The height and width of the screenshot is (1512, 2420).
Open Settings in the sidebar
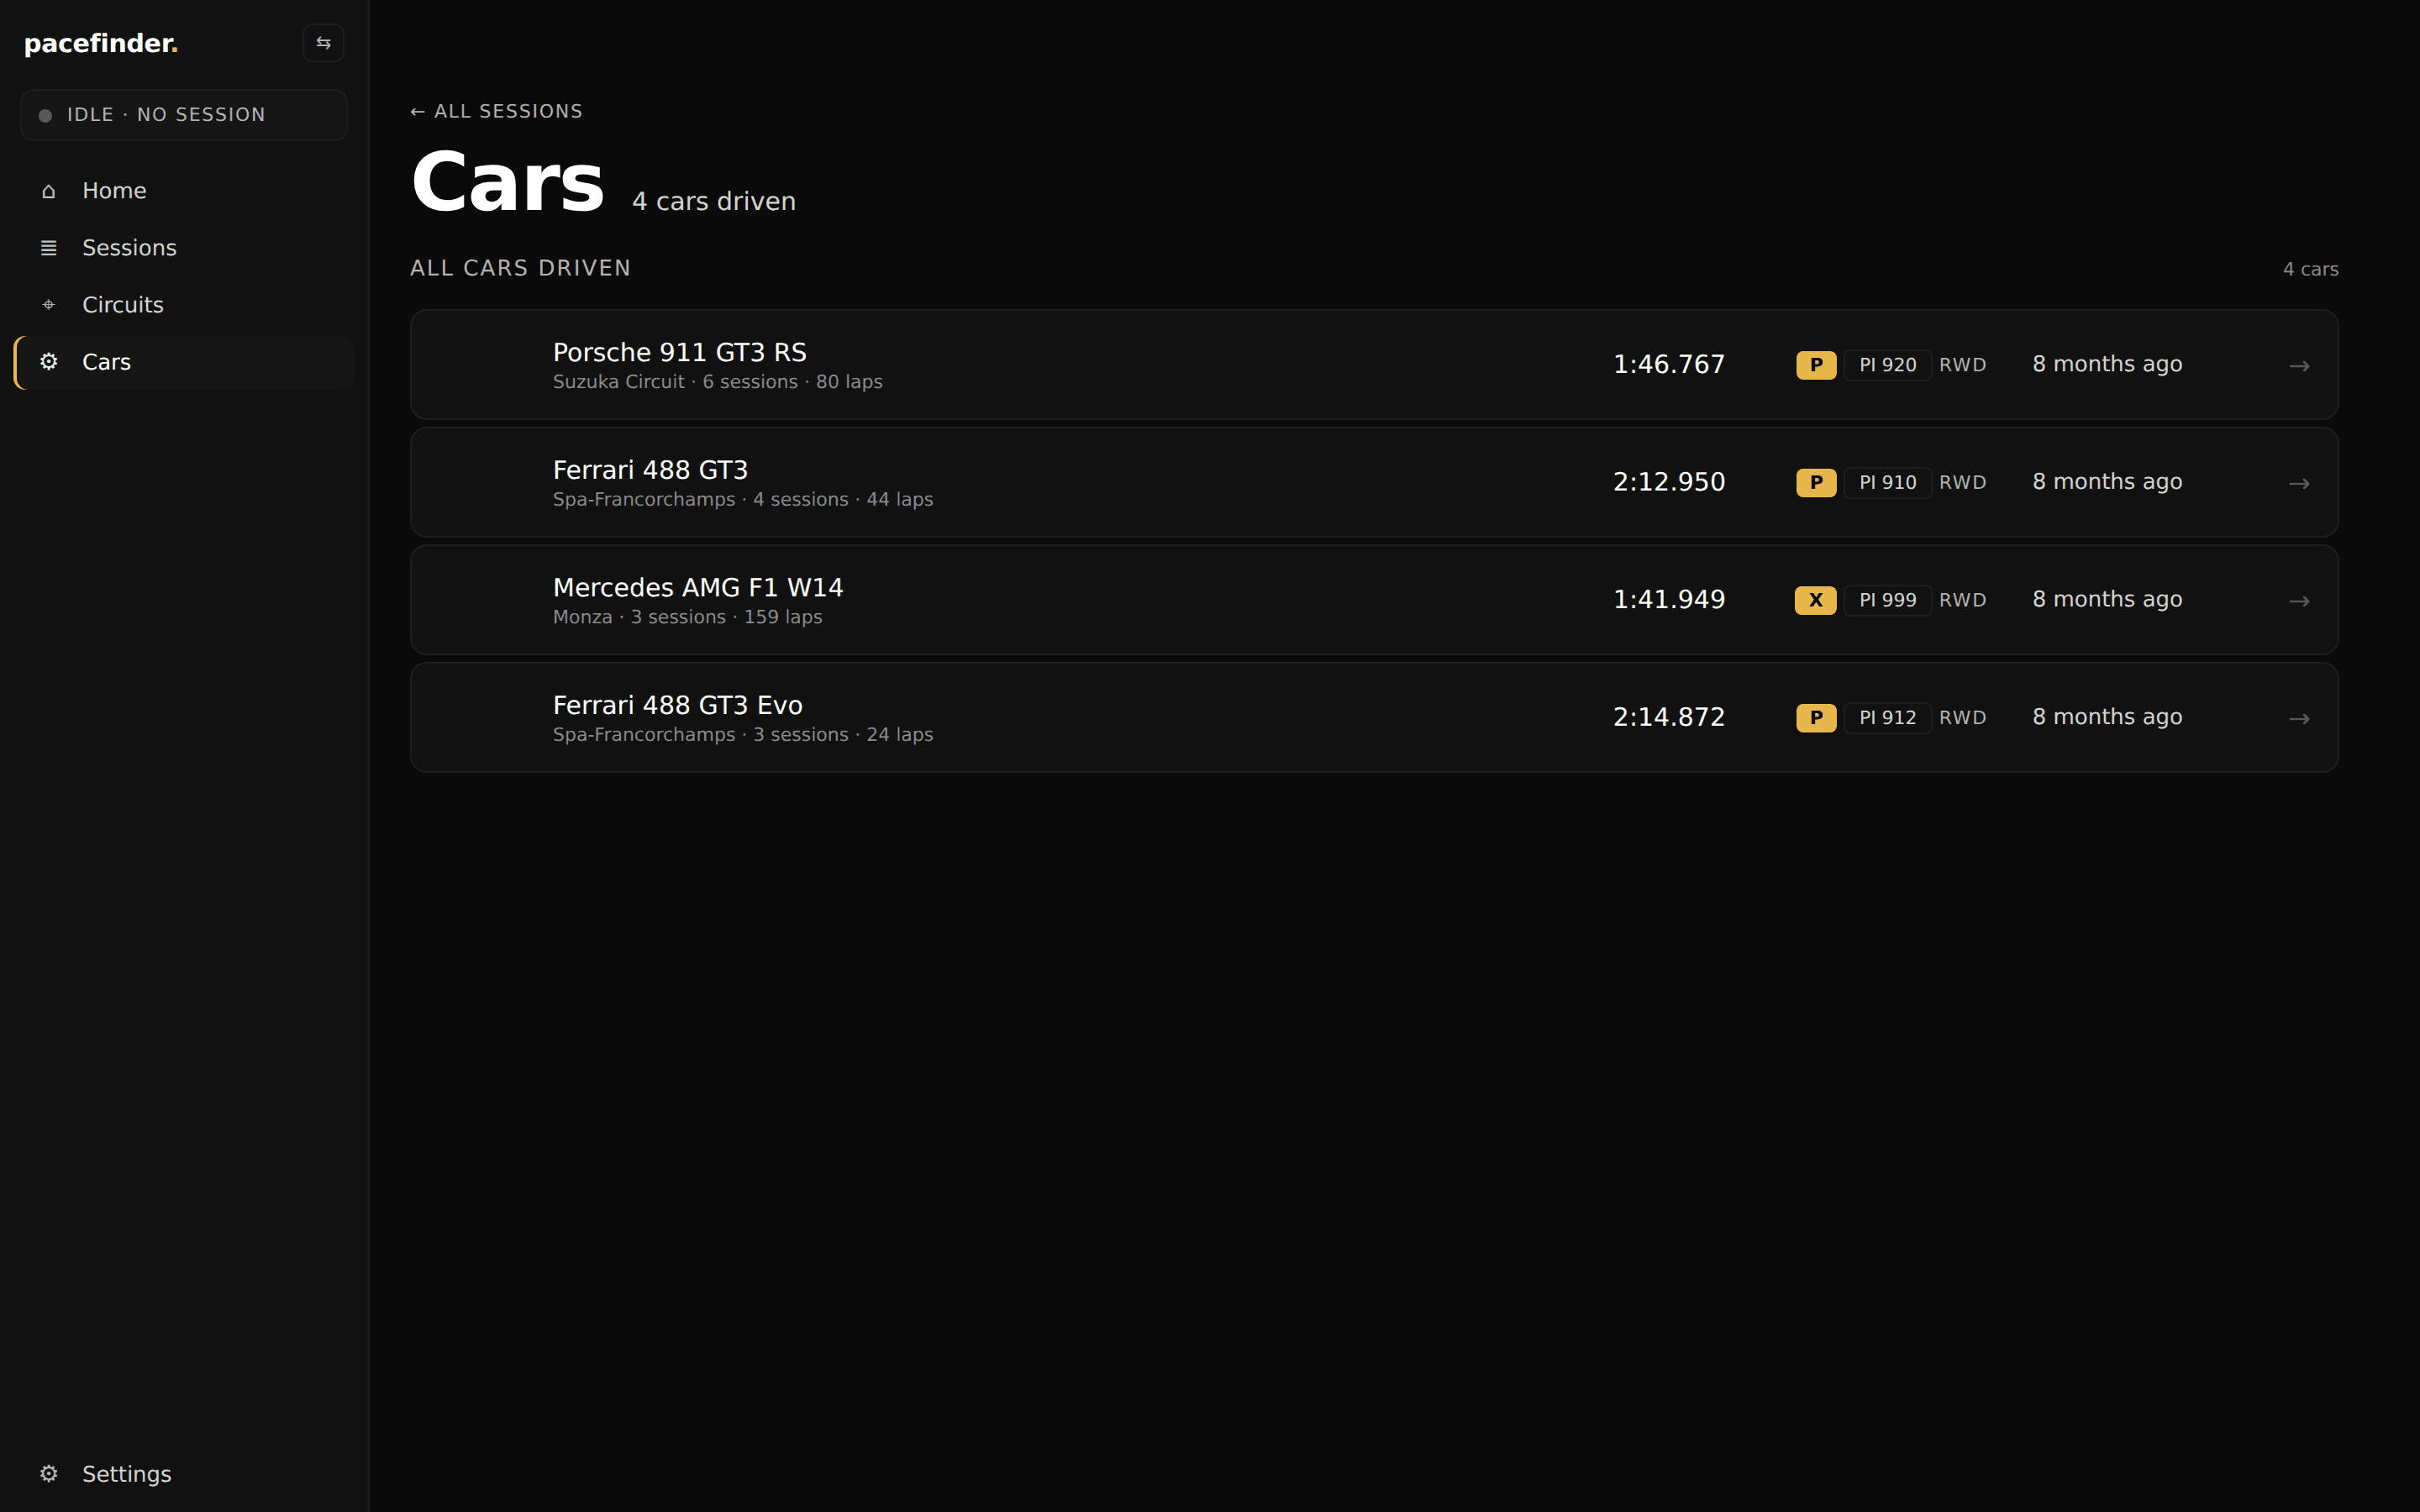(185, 1474)
